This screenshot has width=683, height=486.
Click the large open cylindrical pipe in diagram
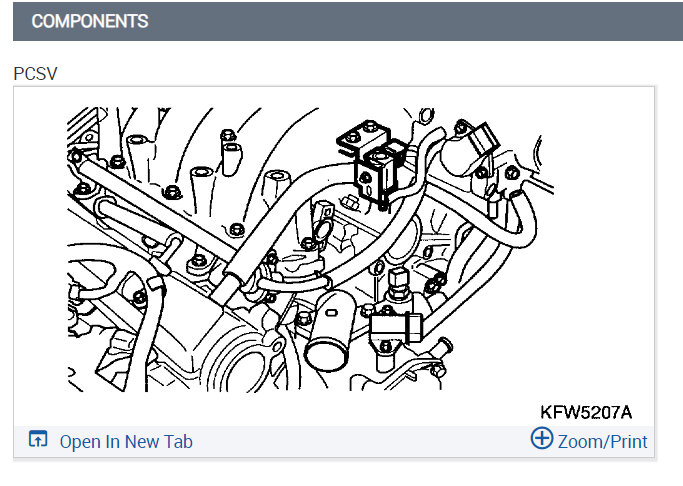click(x=330, y=330)
